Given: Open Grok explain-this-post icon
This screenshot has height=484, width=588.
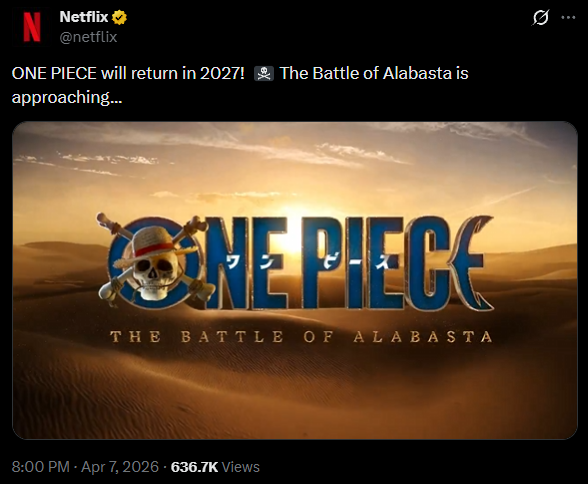Looking at the screenshot, I should pos(540,18).
